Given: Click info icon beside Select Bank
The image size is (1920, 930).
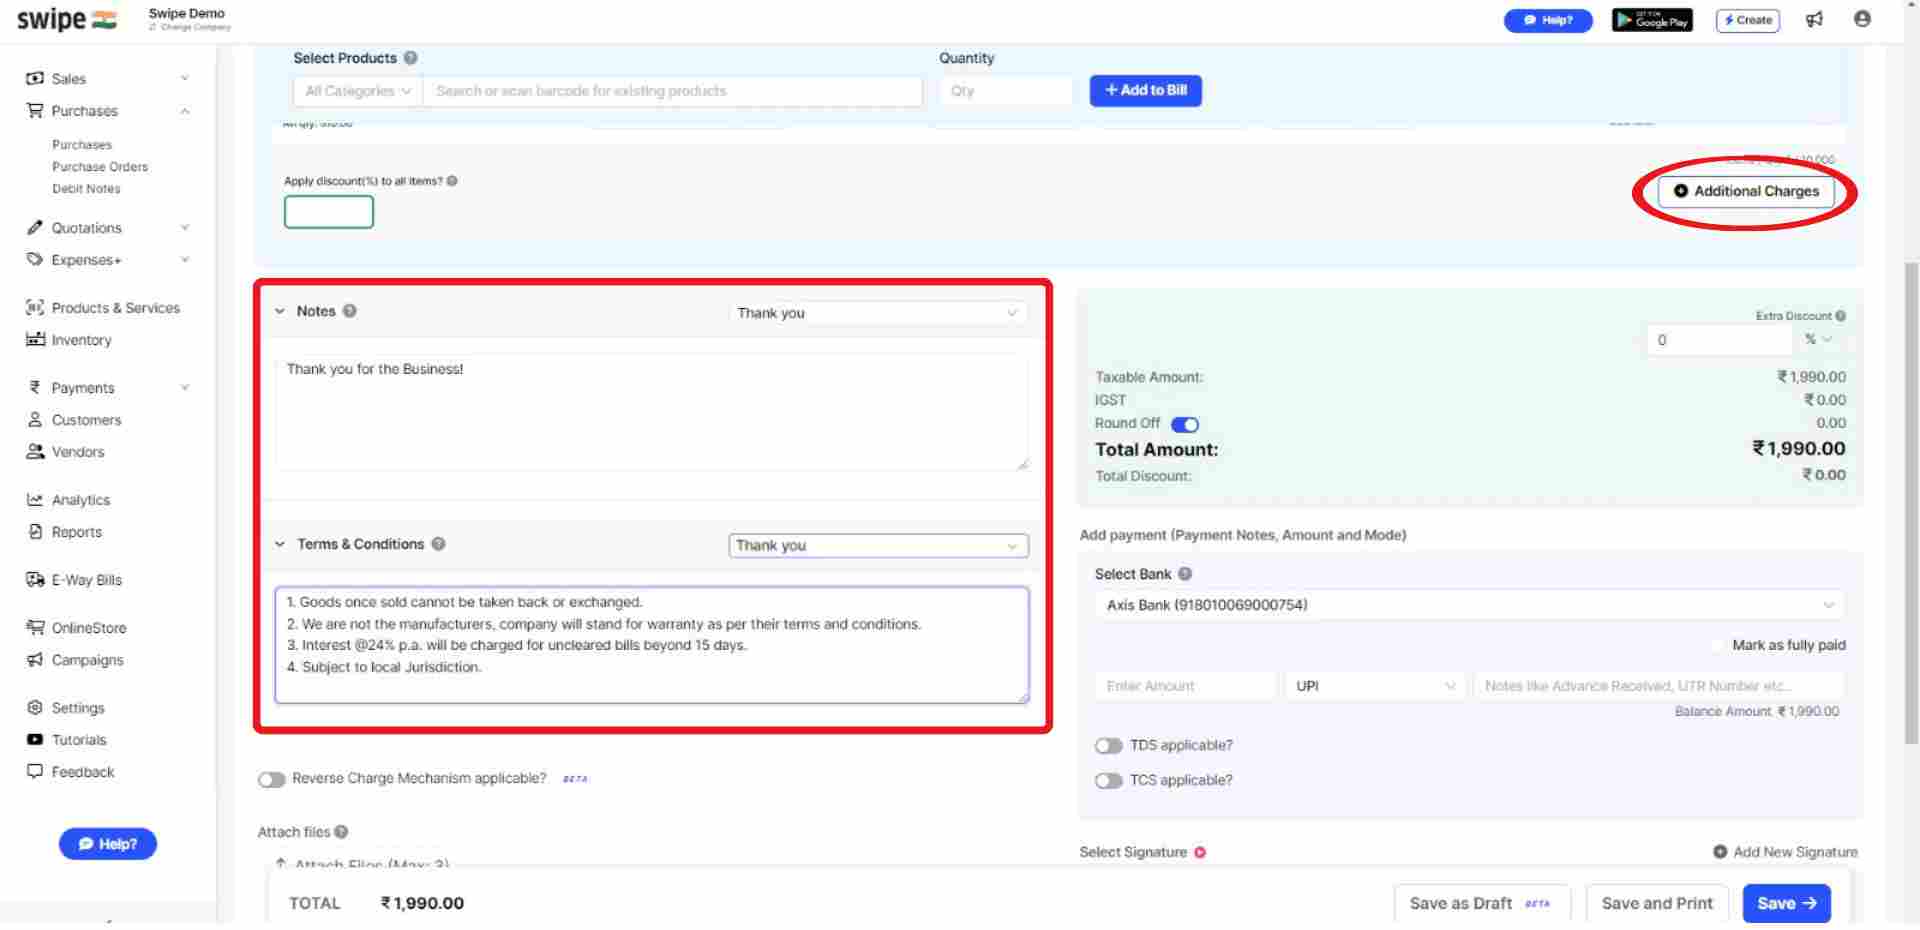Looking at the screenshot, I should click(1185, 574).
